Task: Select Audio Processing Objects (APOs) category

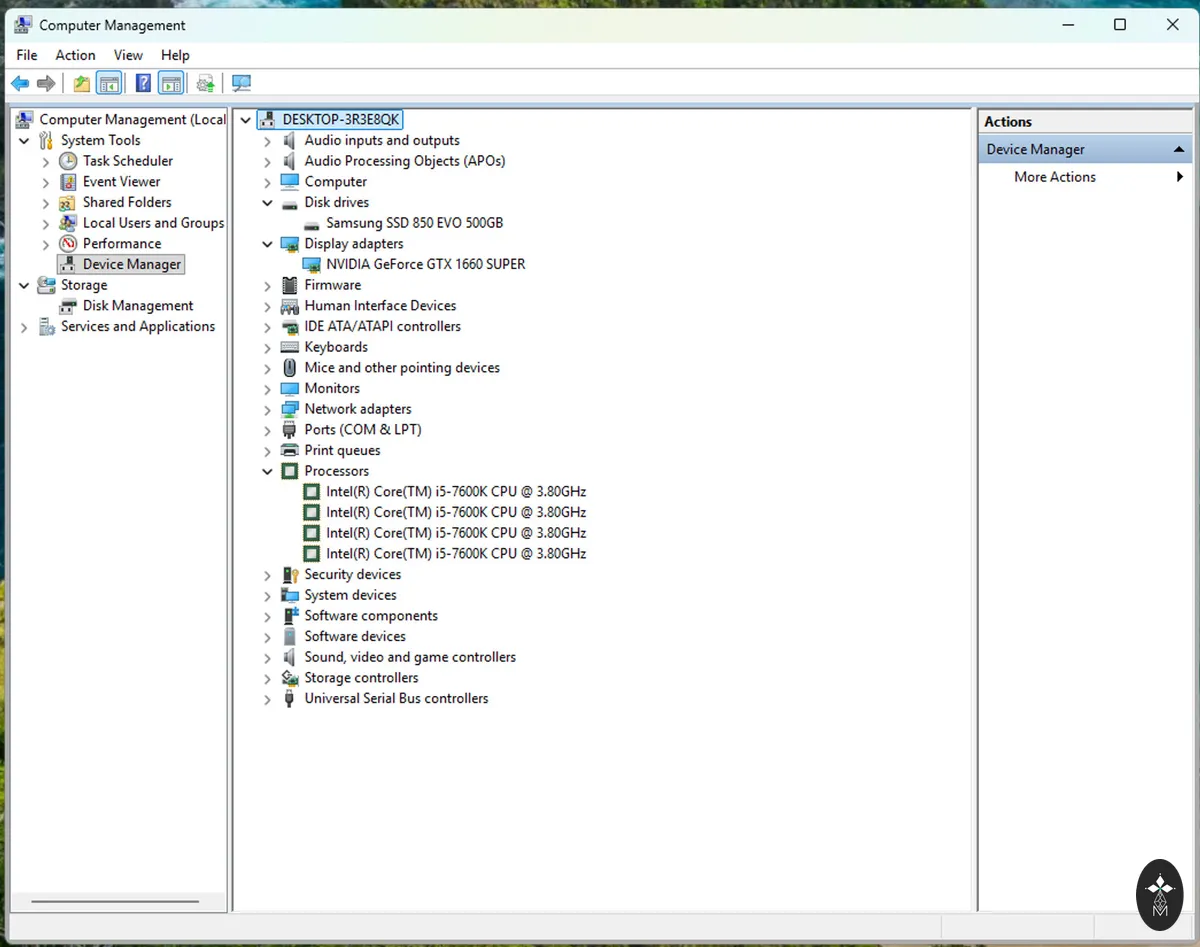Action: 405,161
